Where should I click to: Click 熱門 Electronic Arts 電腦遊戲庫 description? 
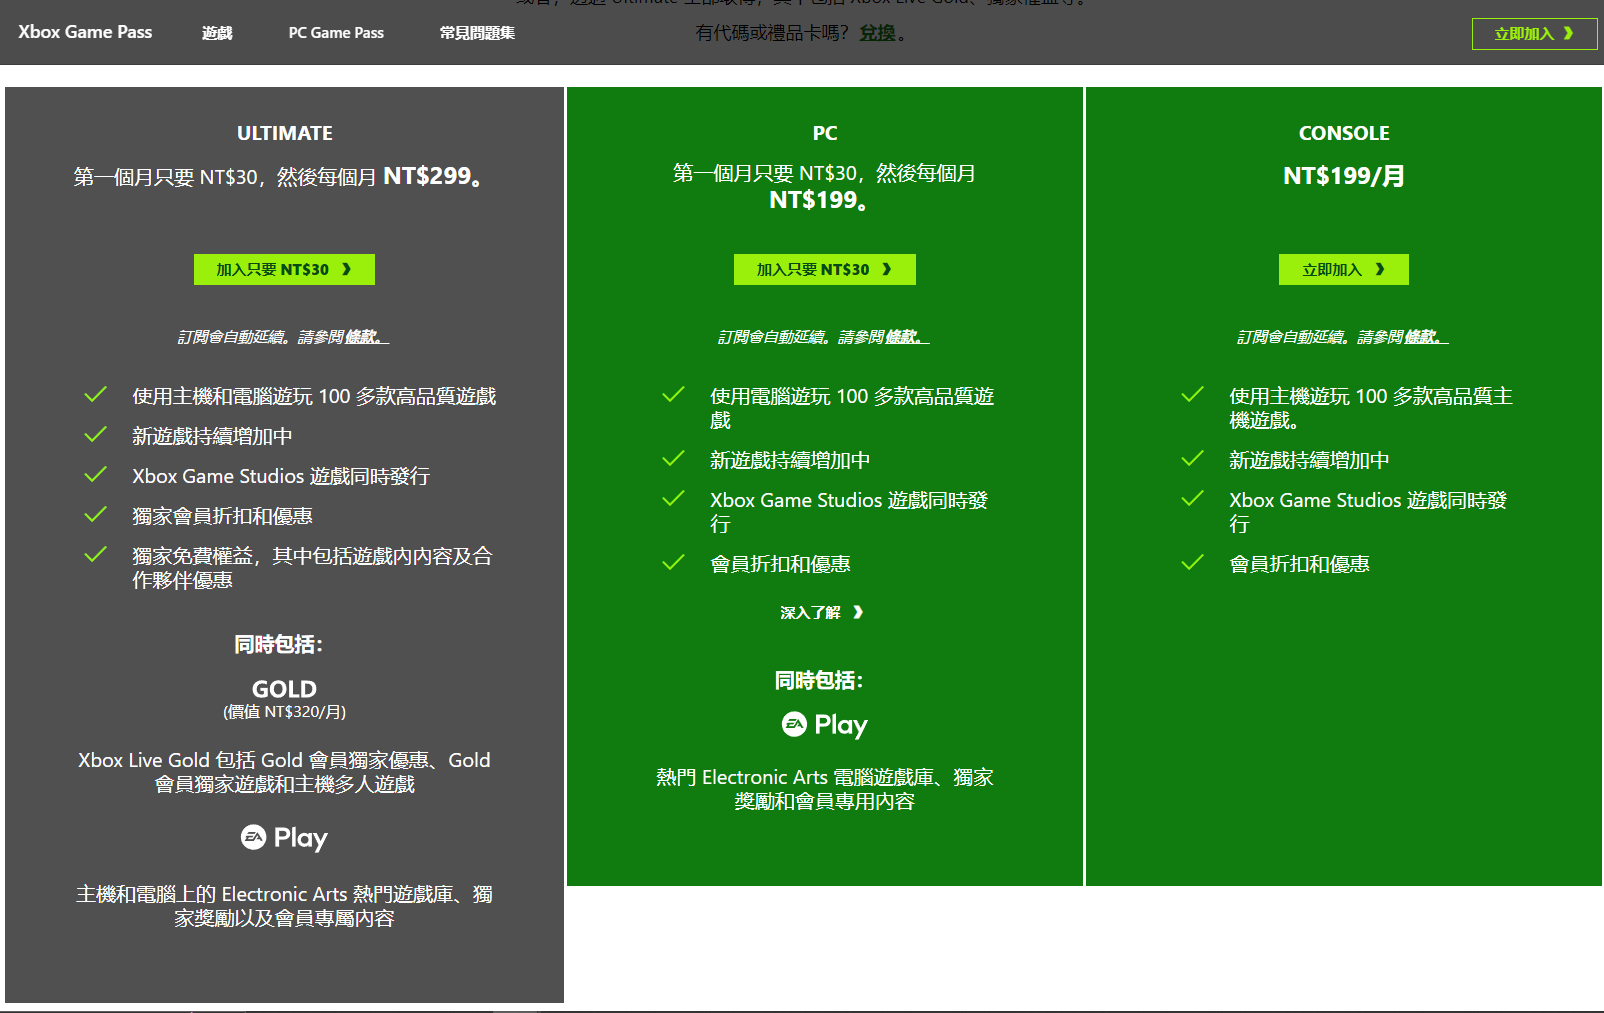point(824,789)
